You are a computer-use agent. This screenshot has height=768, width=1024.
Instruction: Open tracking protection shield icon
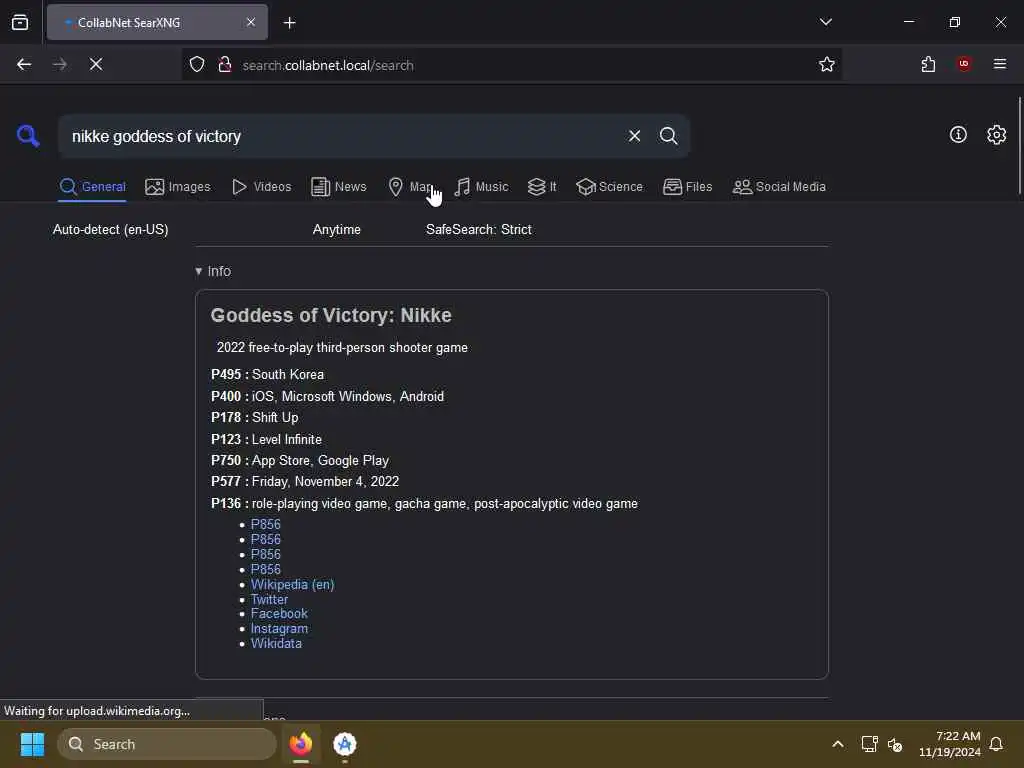[197, 64]
